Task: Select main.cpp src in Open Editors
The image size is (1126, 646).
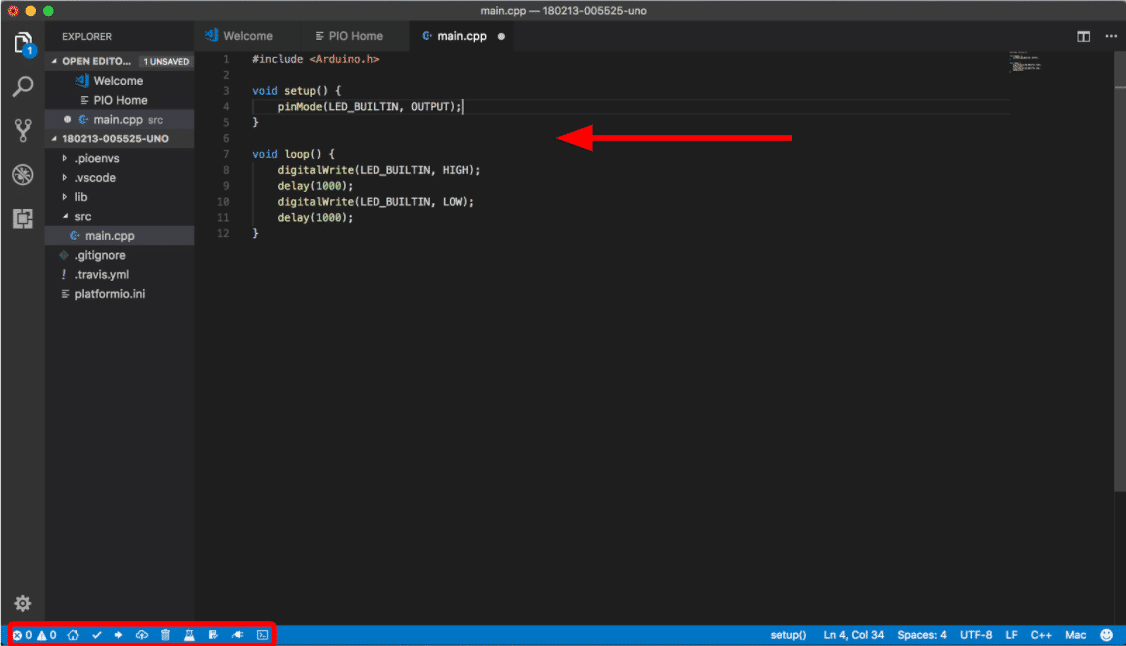Action: pos(119,120)
